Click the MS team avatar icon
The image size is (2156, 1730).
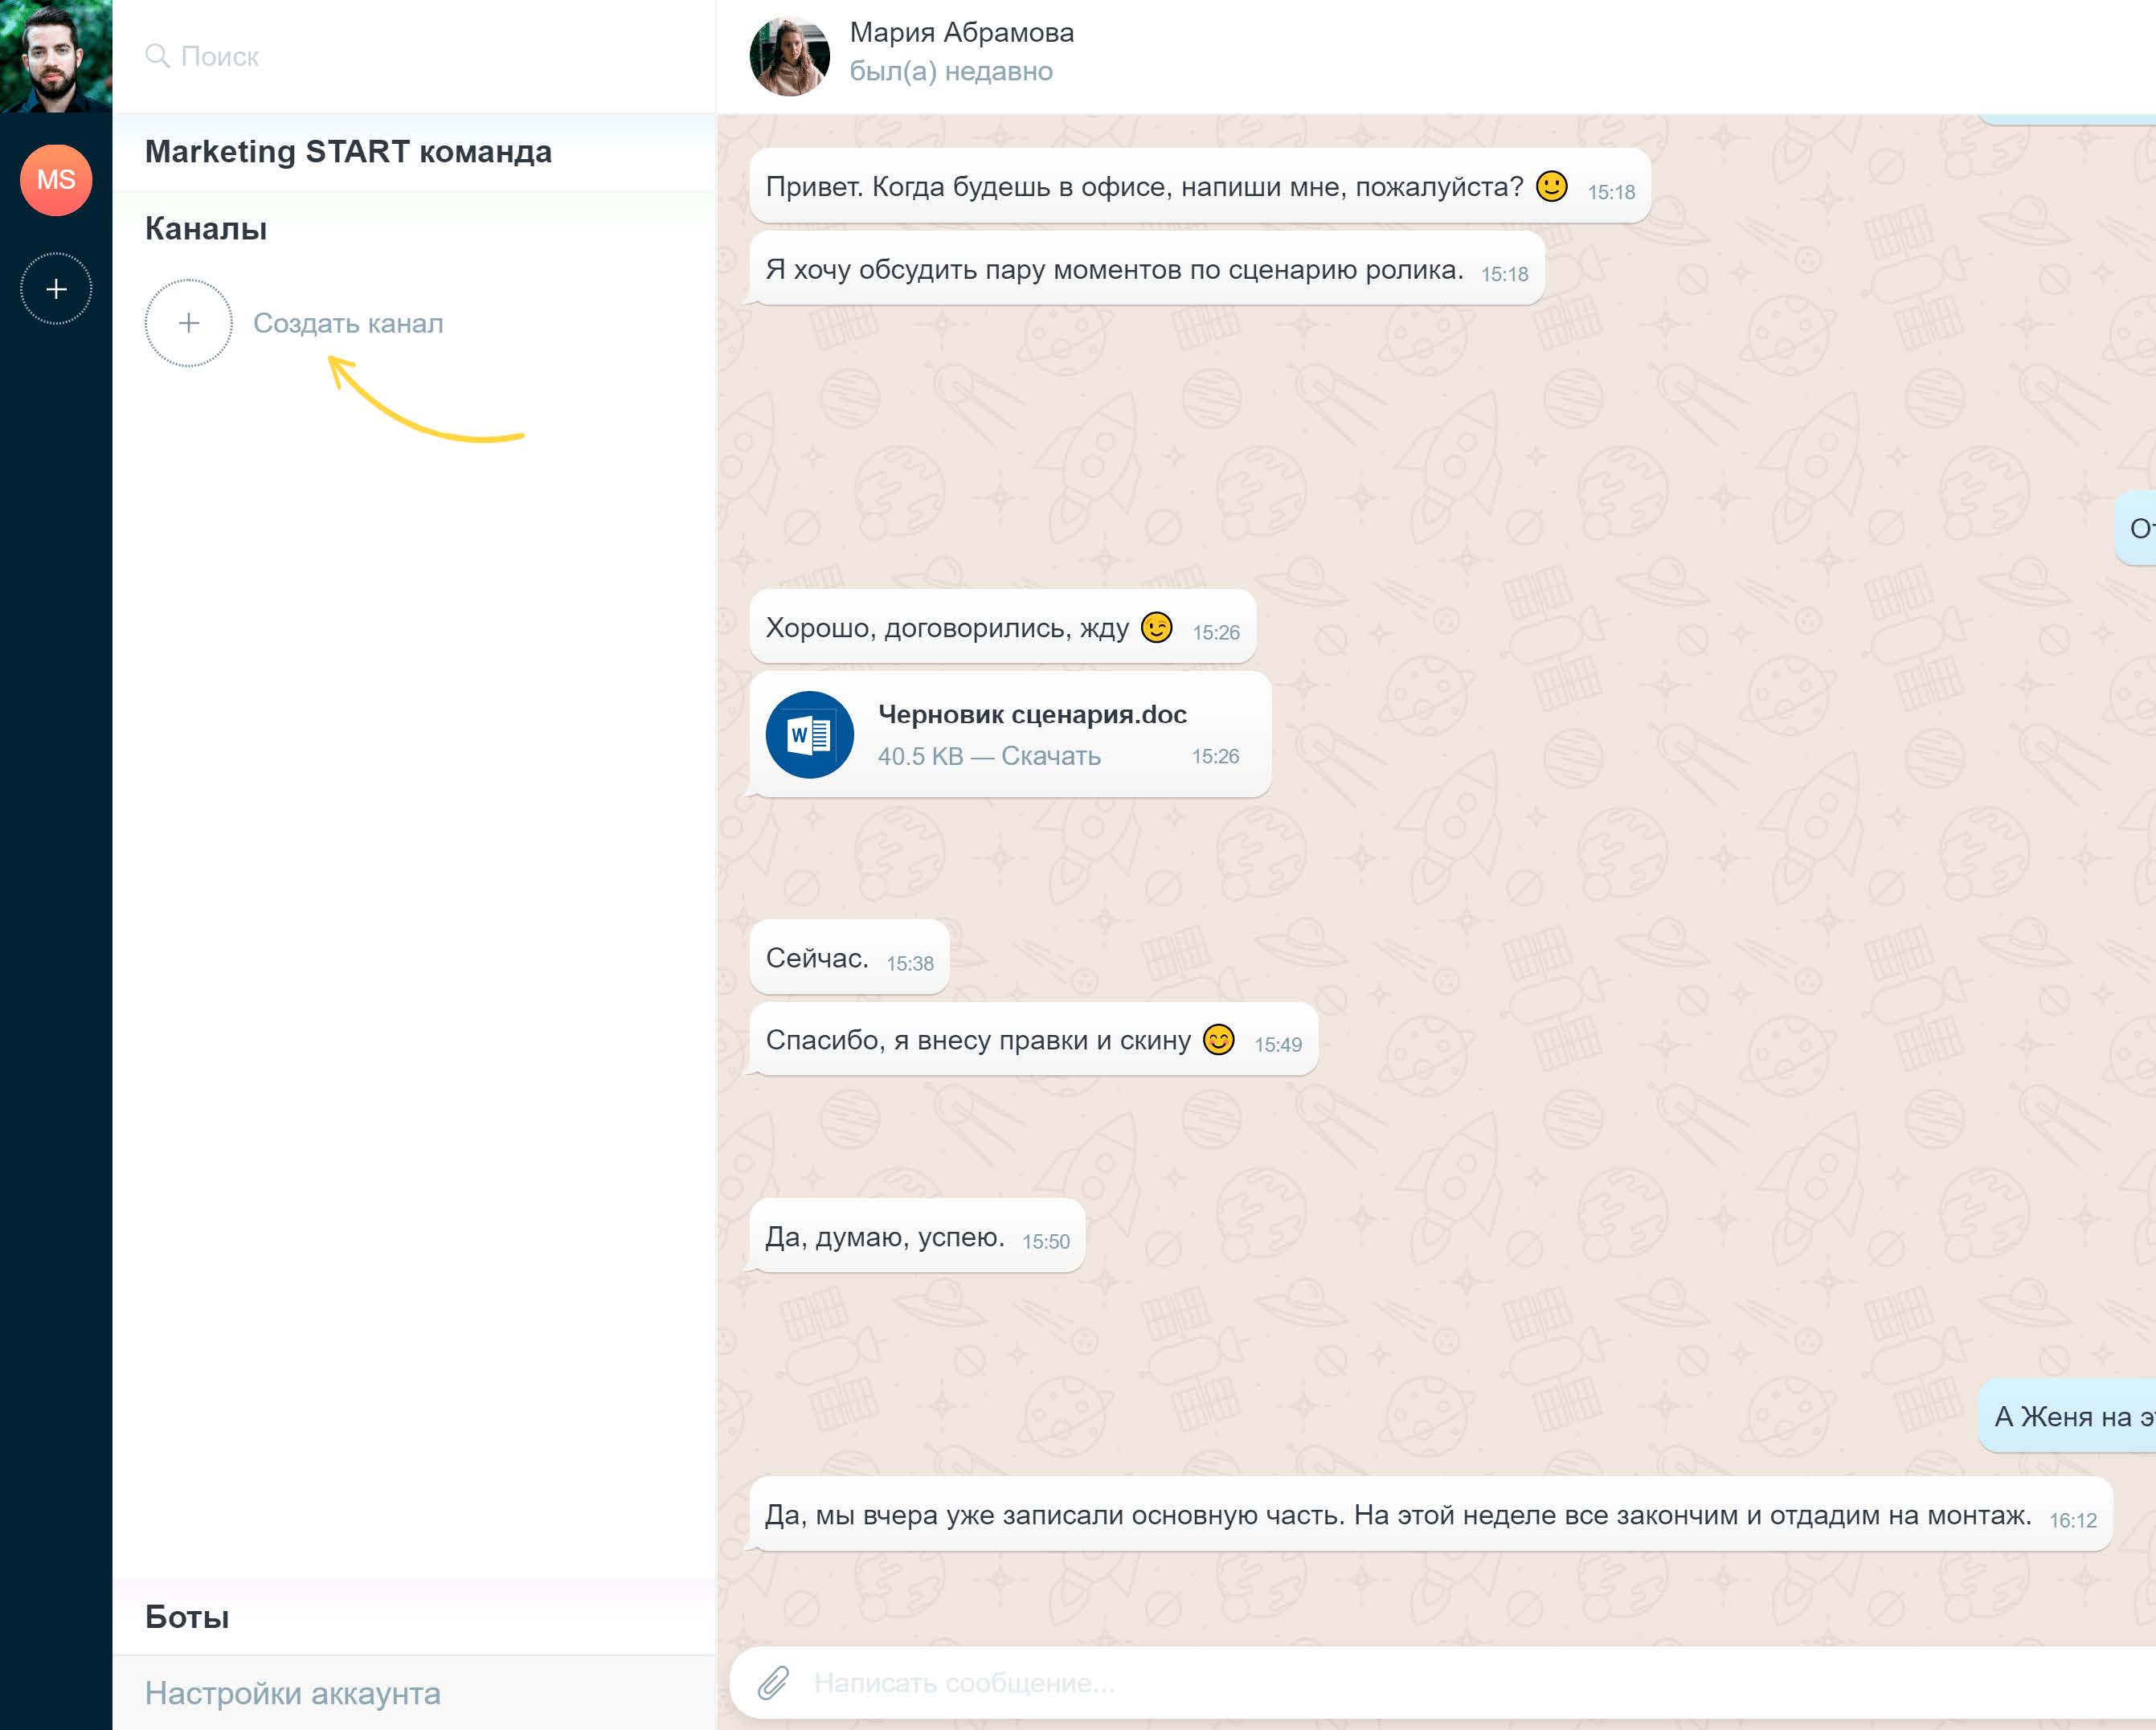[x=56, y=180]
